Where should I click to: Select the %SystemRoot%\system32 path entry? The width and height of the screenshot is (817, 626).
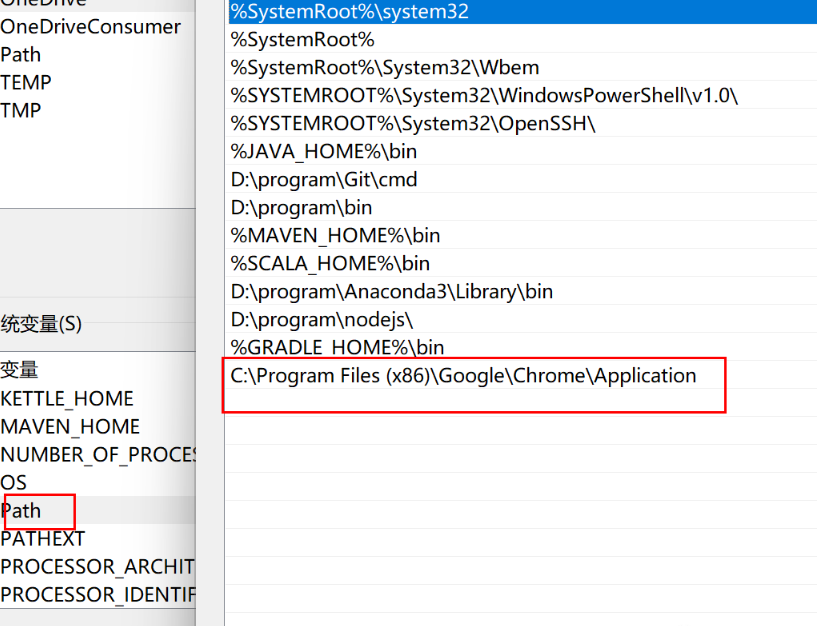pyautogui.click(x=523, y=11)
